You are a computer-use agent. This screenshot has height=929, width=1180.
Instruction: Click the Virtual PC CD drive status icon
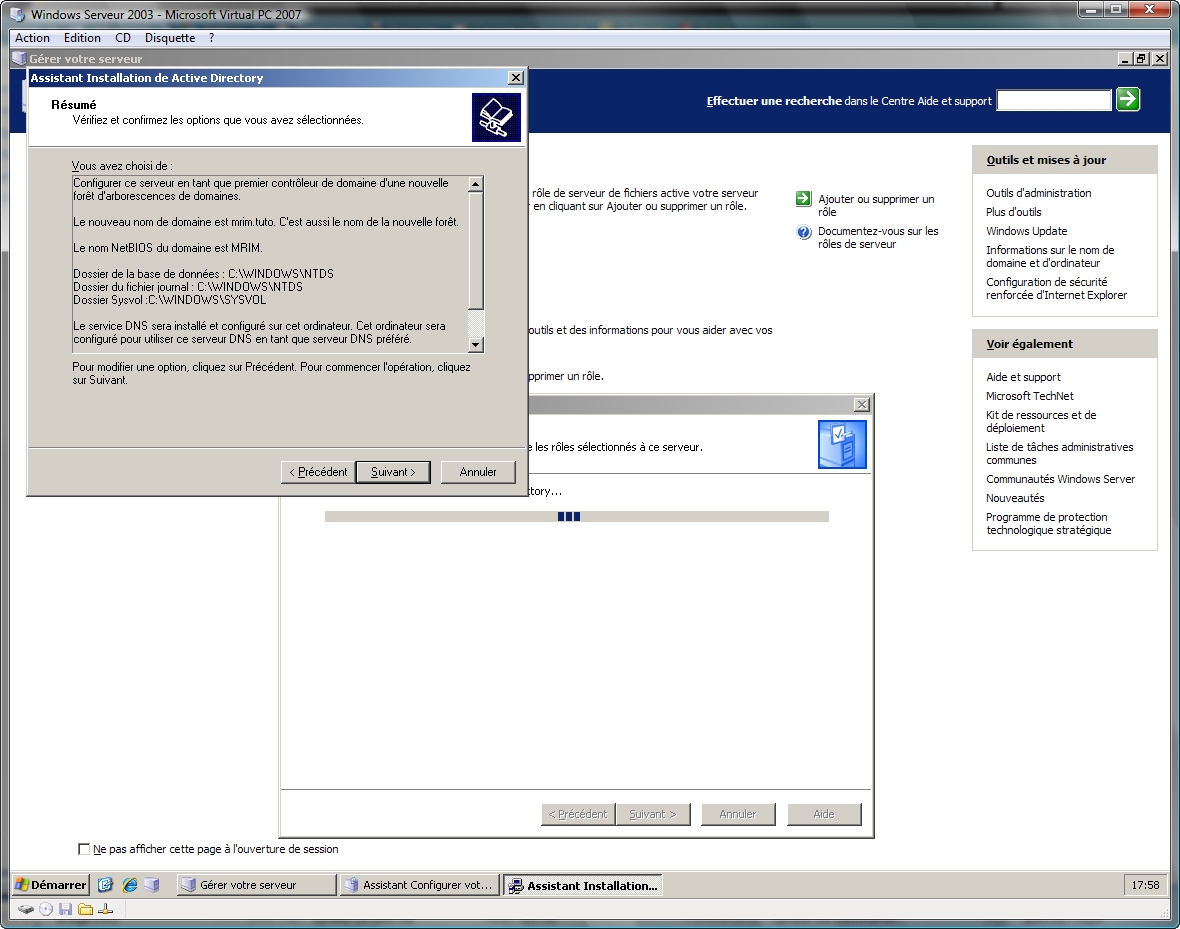coord(46,909)
